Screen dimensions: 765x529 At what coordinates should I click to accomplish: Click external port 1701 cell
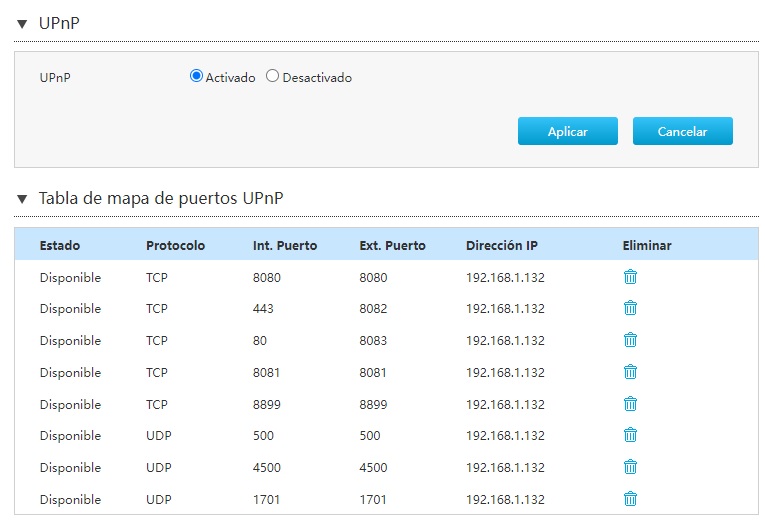pyautogui.click(x=373, y=500)
